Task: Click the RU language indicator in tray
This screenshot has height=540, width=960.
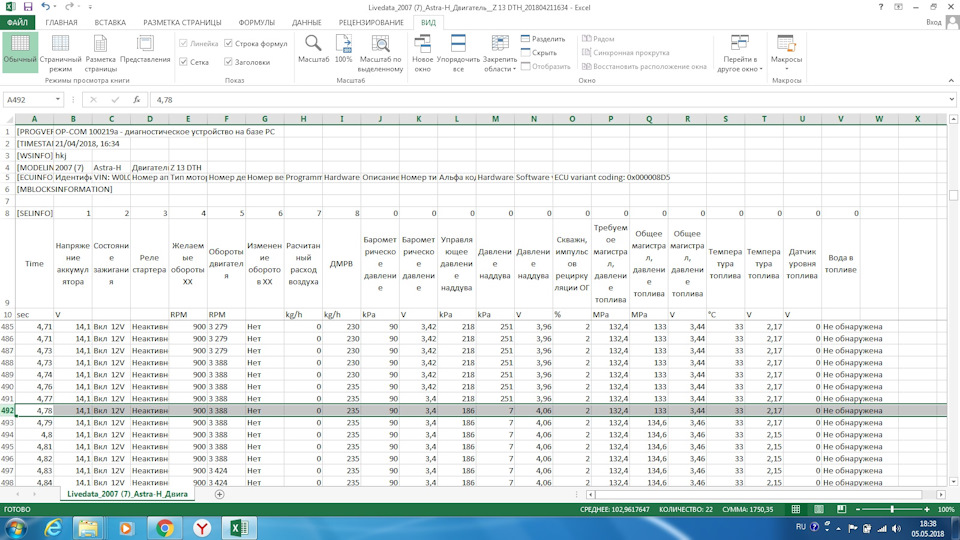Action: point(801,527)
